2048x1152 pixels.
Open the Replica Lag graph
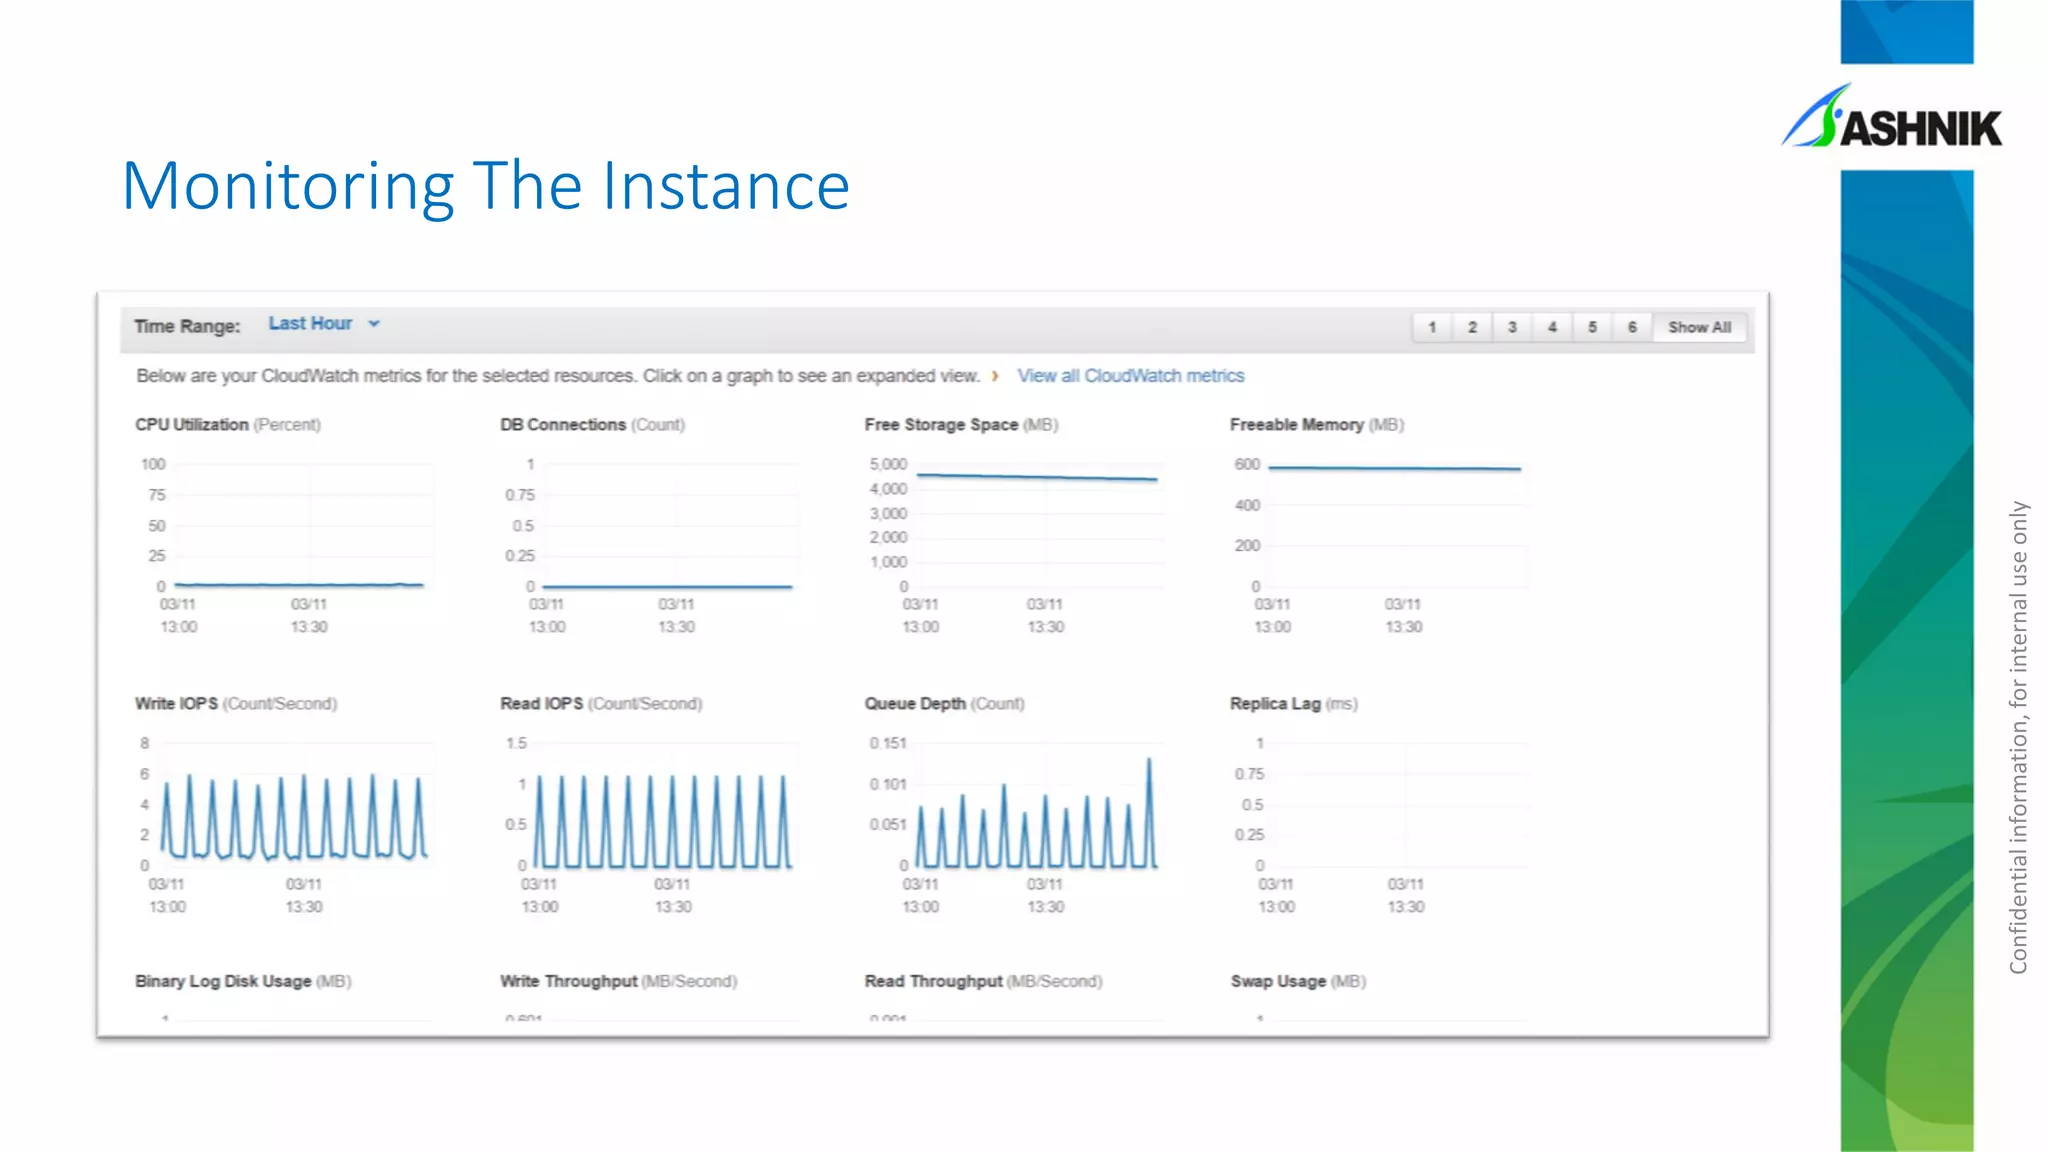tap(1383, 825)
